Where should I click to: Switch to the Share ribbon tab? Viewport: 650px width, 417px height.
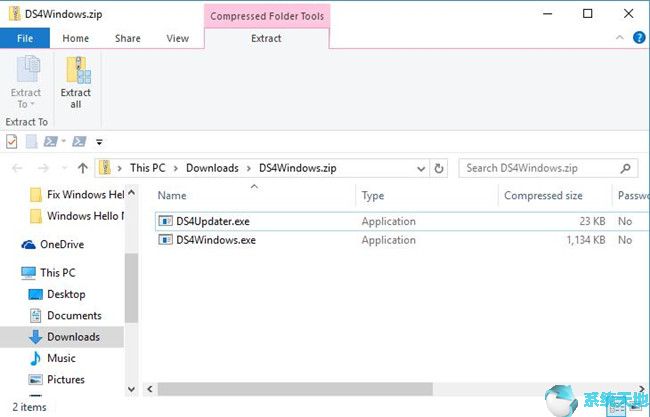(x=127, y=39)
